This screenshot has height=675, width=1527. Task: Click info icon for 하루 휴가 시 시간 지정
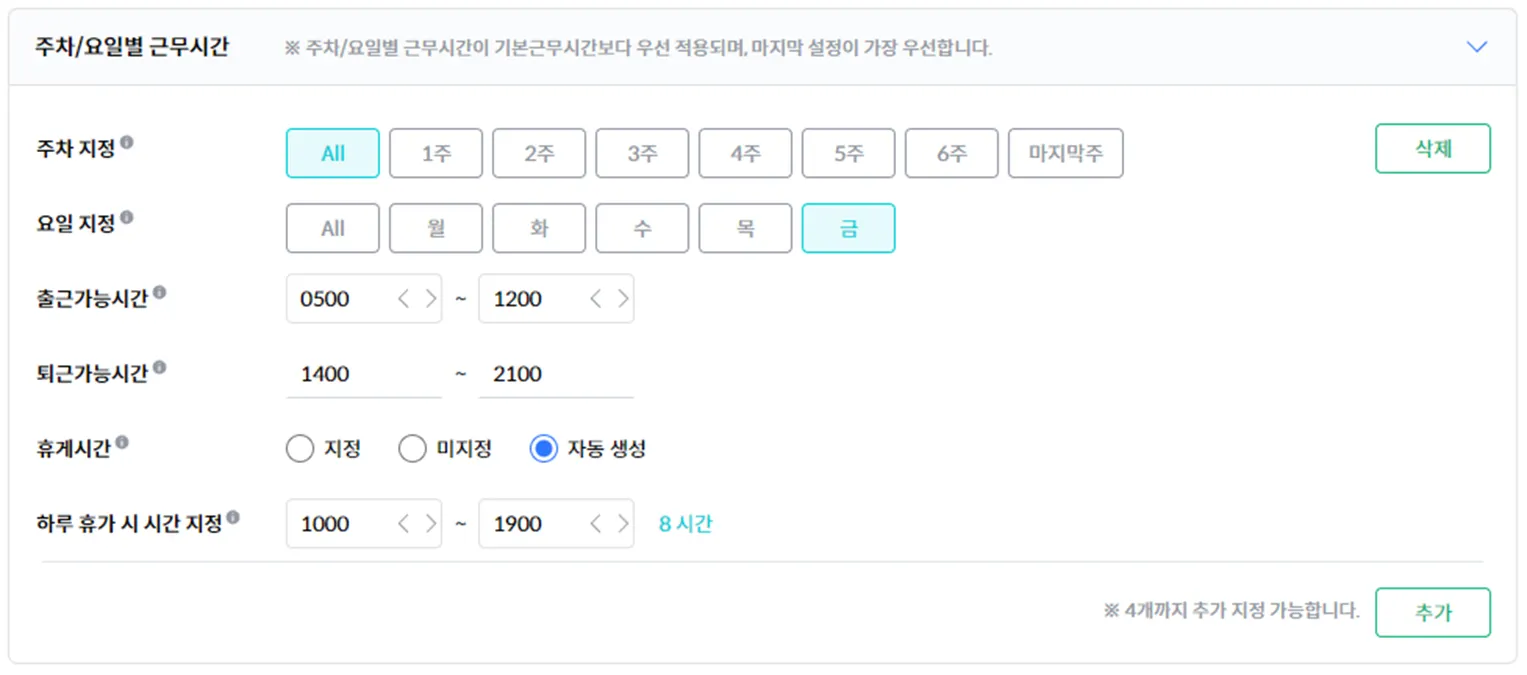coord(233,518)
